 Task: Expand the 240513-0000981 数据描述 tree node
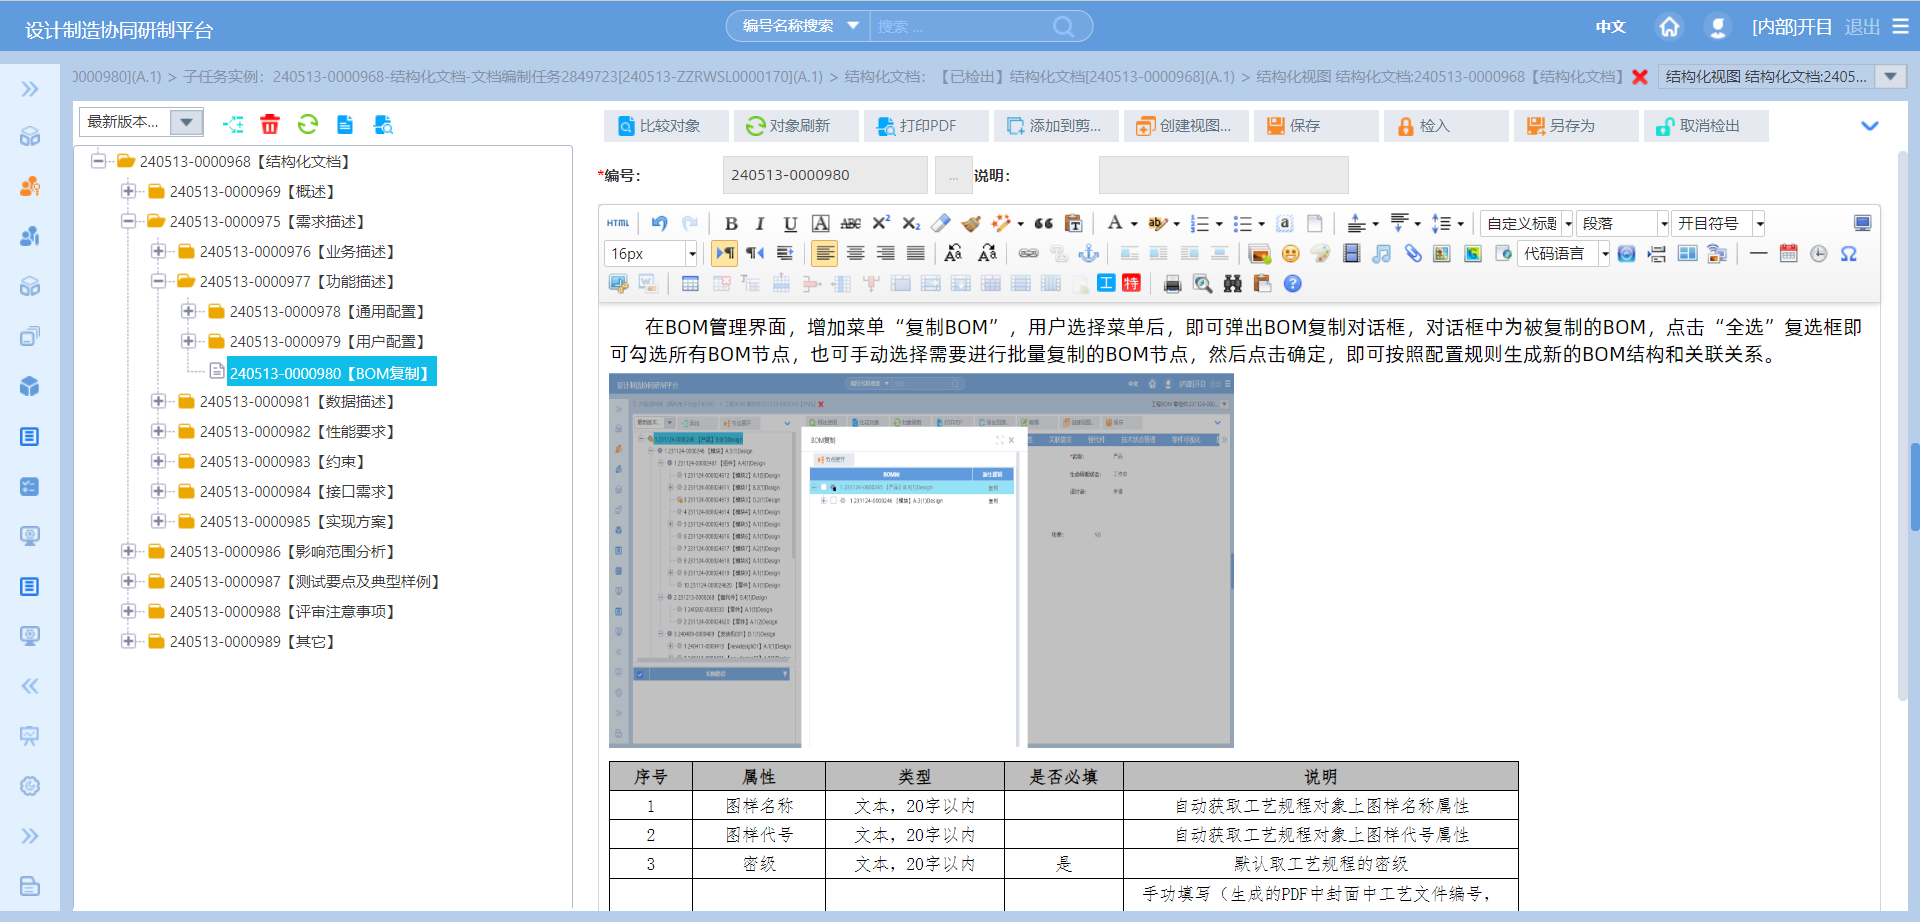point(158,402)
